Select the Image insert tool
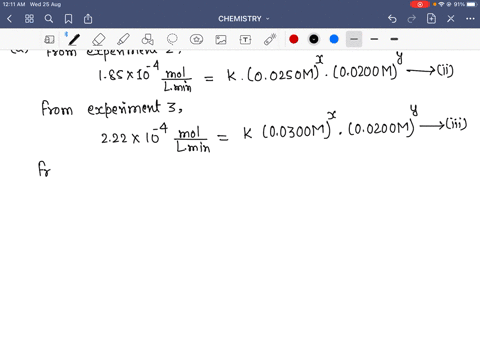The image size is (480, 360). coord(221,39)
